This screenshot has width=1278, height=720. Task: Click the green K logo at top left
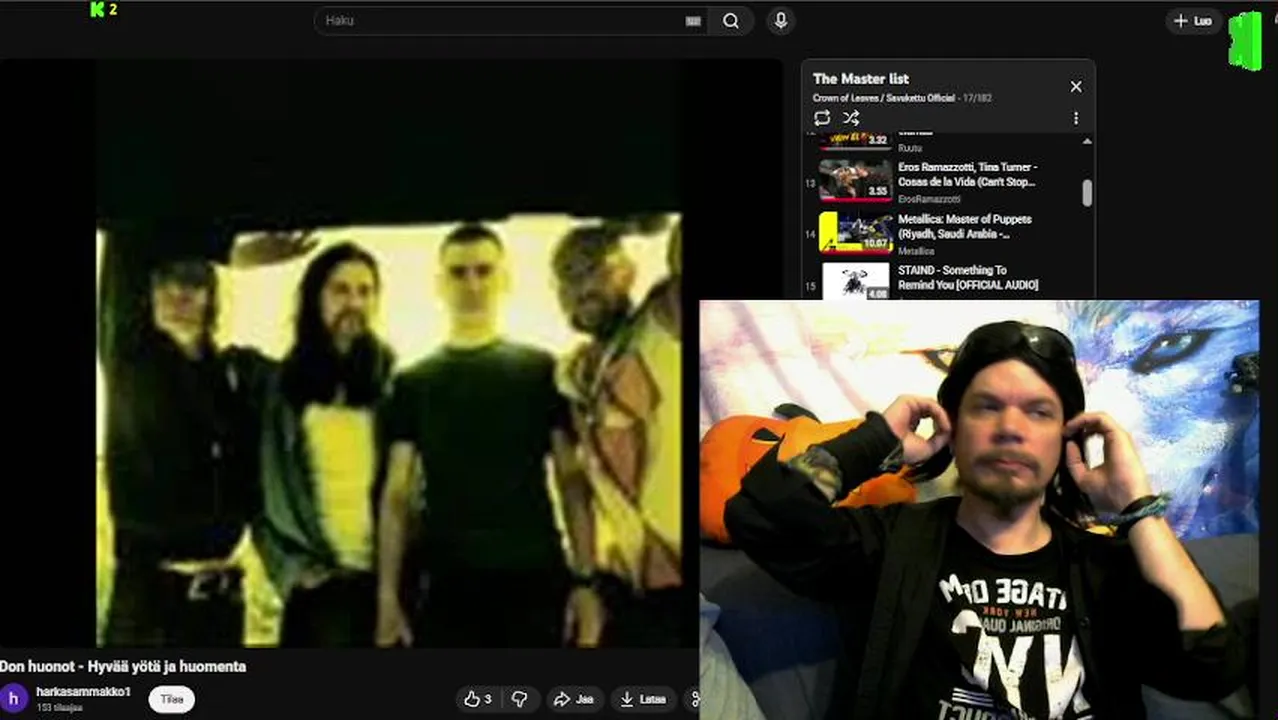[x=97, y=10]
